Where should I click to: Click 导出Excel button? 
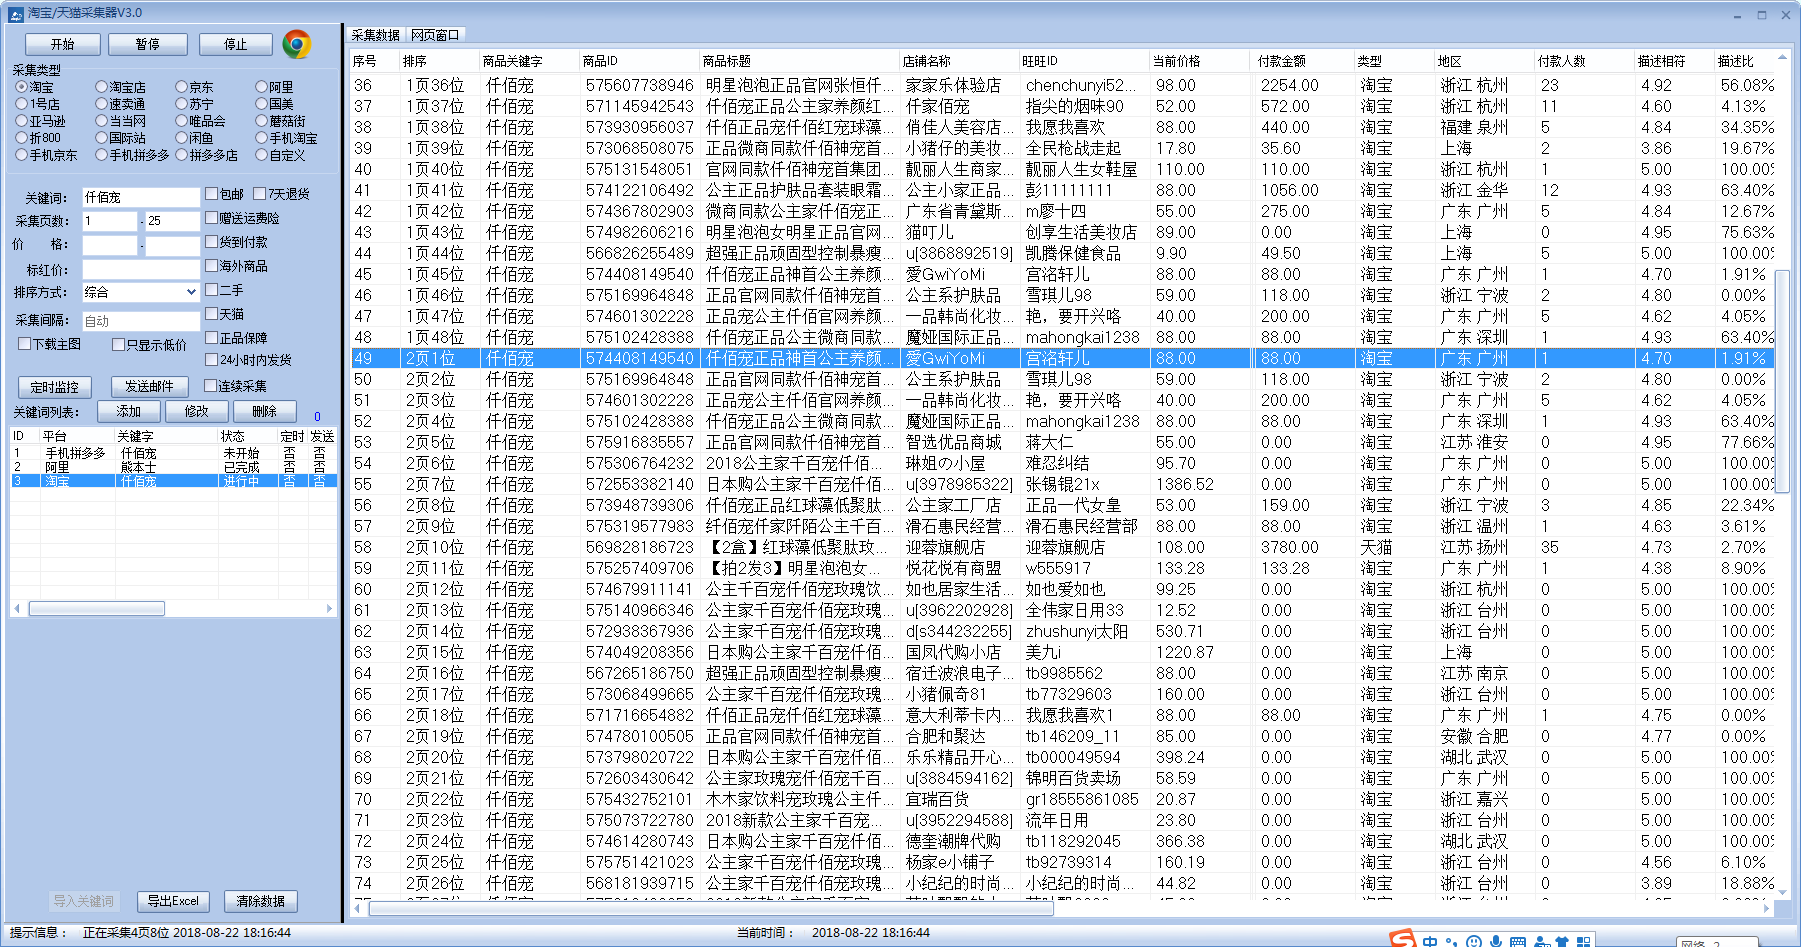(x=173, y=901)
